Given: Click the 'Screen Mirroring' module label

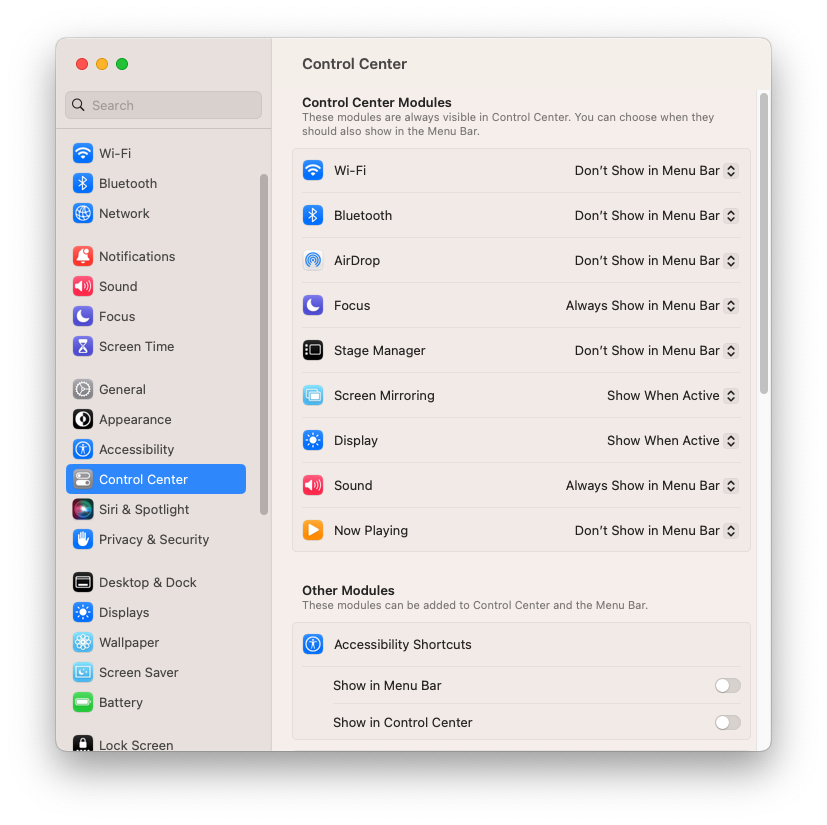Looking at the screenshot, I should [384, 396].
